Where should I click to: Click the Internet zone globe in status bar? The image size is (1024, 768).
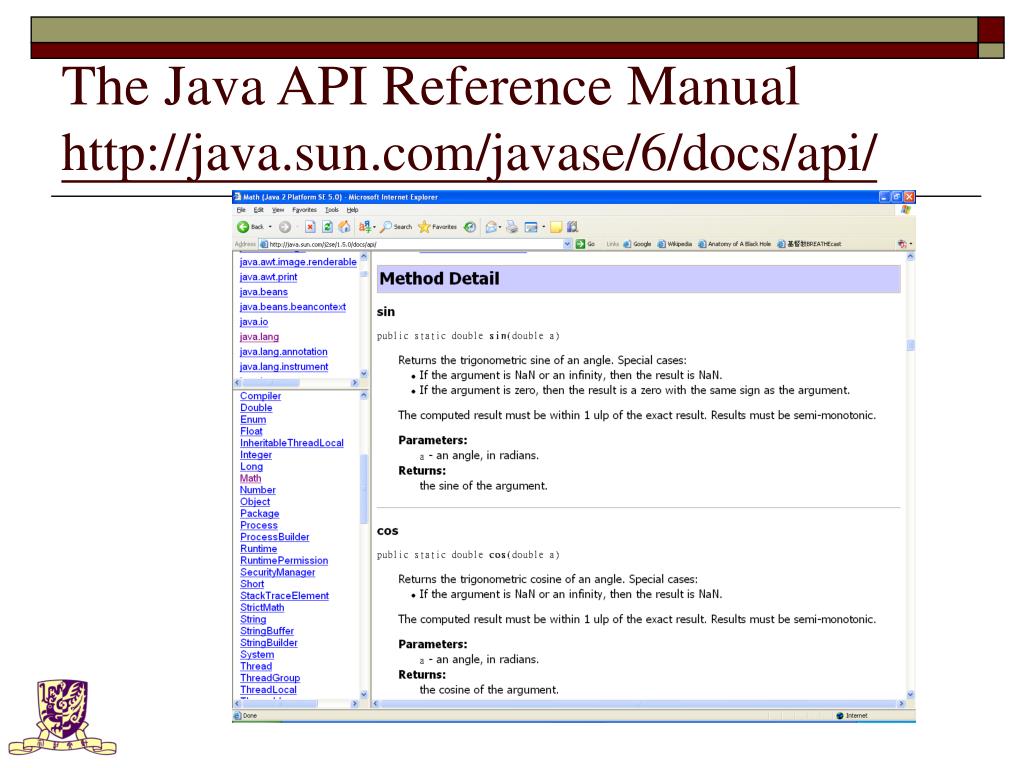click(x=840, y=716)
